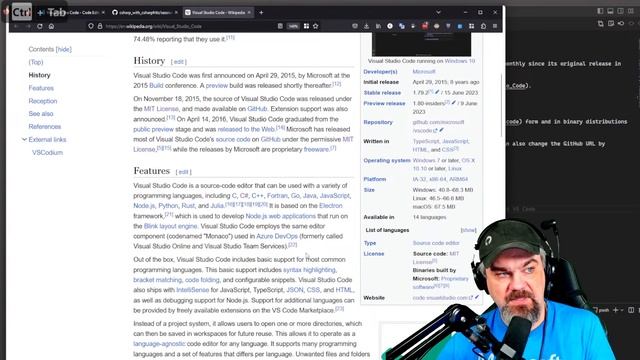Edit the Features section
The height and width of the screenshot is (360, 640).
coord(183,172)
